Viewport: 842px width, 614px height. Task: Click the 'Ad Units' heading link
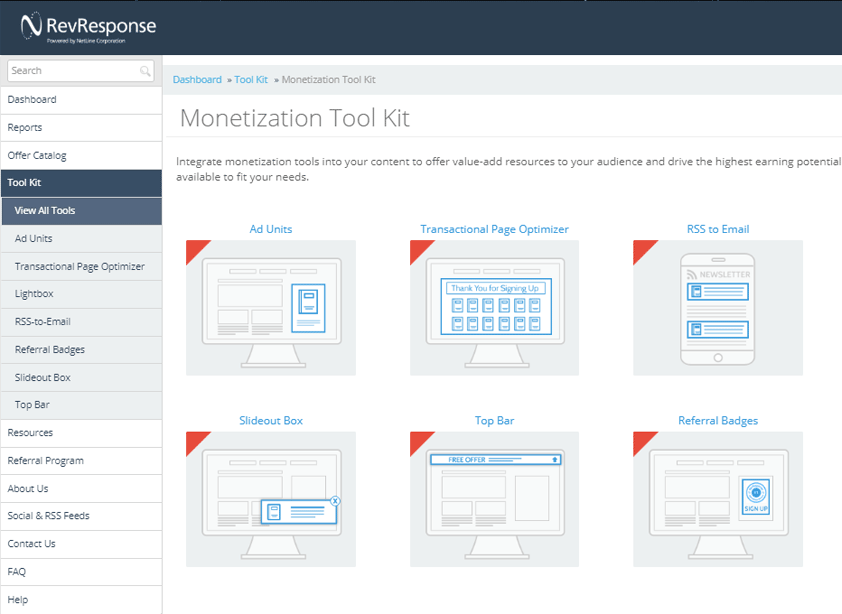tap(271, 229)
